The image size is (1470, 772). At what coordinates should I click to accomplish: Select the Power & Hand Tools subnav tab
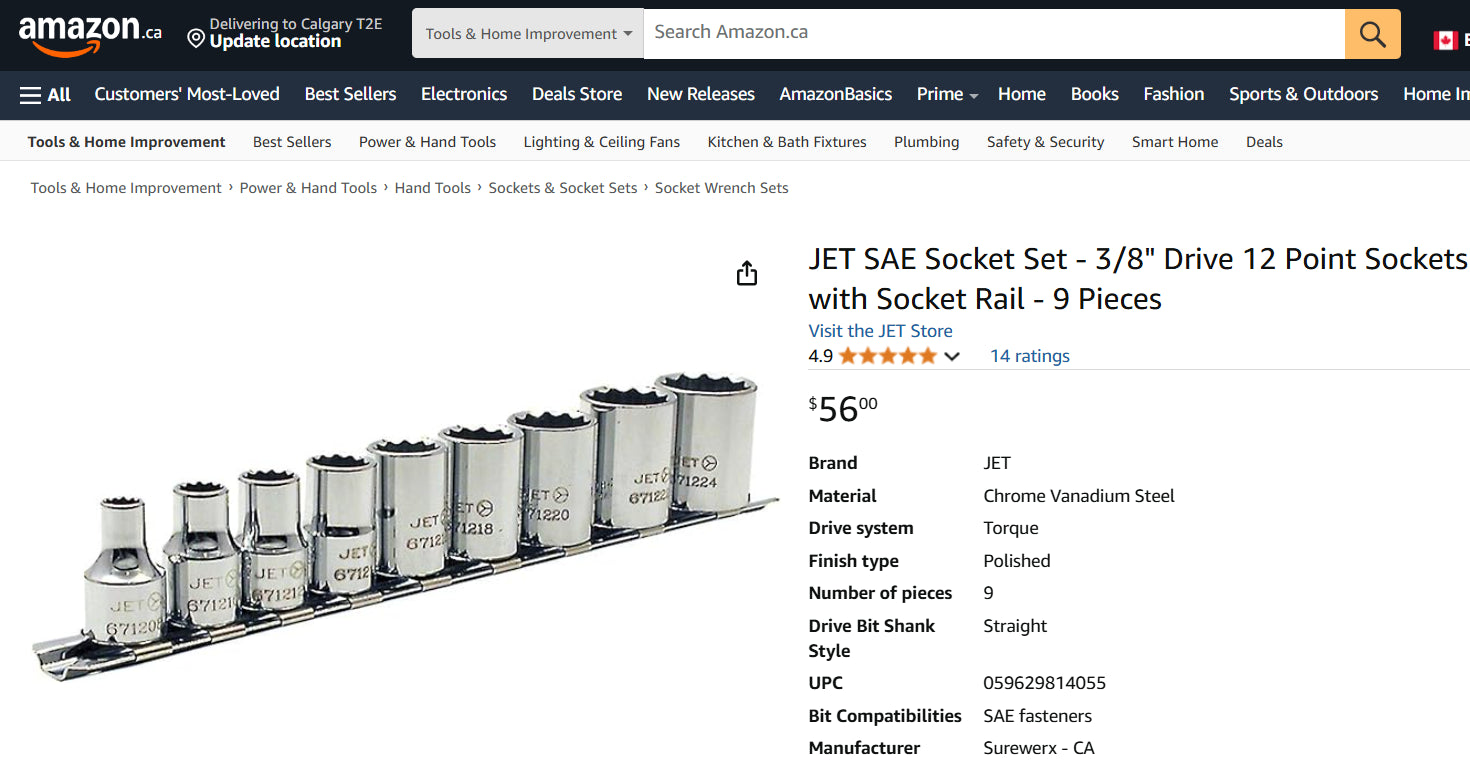(x=427, y=142)
